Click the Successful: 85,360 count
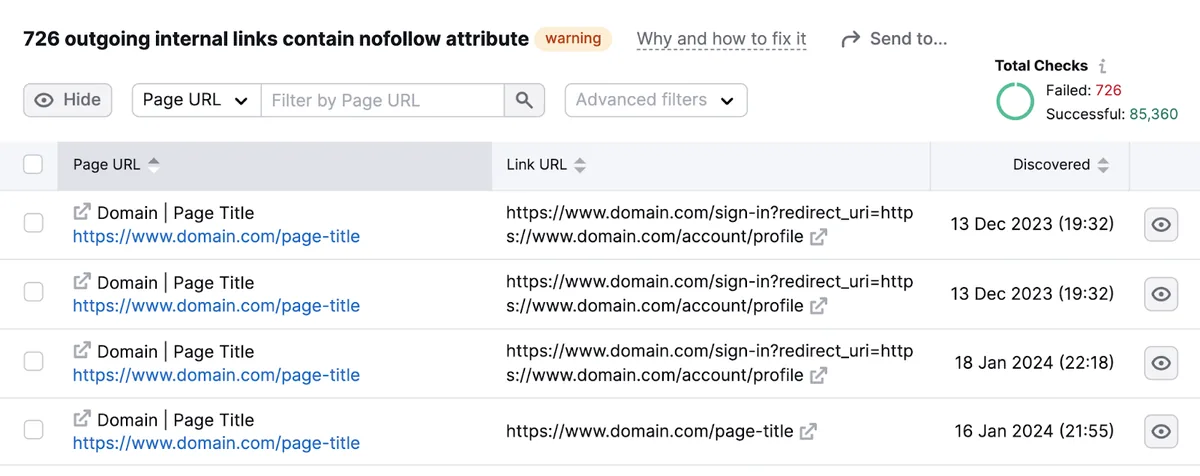The height and width of the screenshot is (476, 1200). click(1112, 114)
